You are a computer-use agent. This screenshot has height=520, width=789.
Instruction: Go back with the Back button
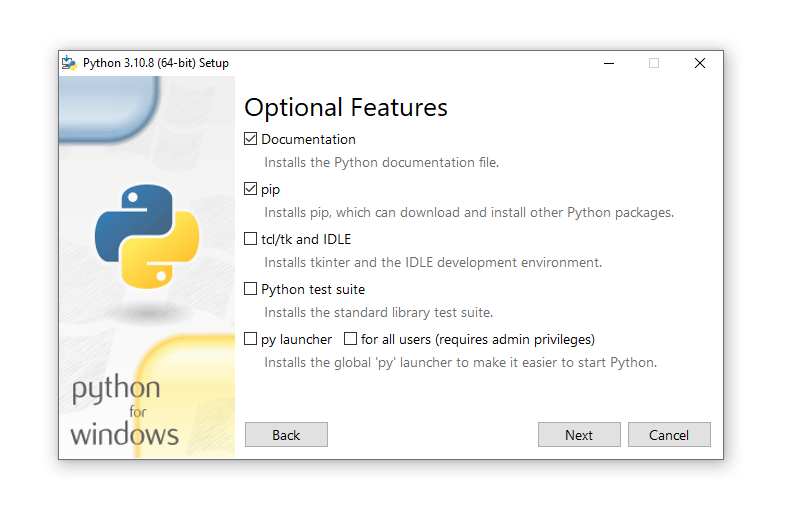(286, 435)
